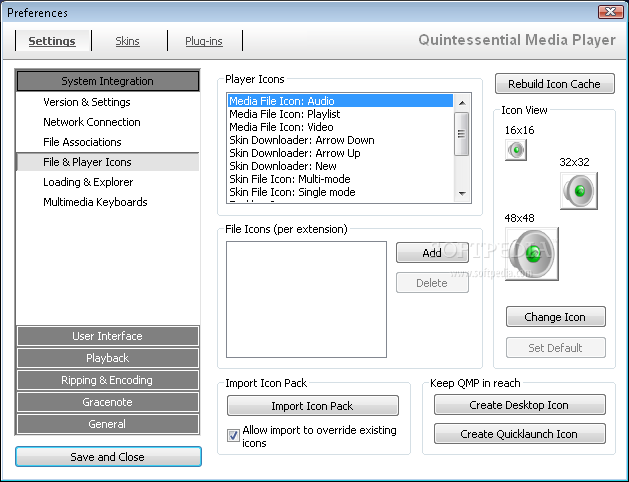
Task: Select Skin File Icon: Single mode entry
Action: point(340,192)
